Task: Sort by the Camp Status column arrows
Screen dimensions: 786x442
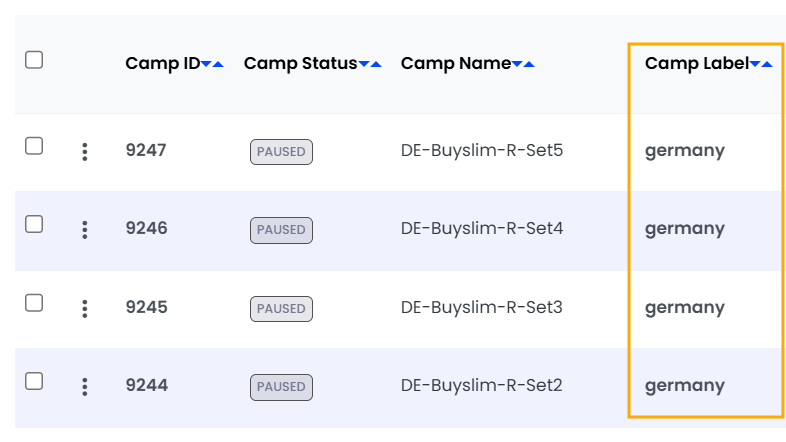Action: pyautogui.click(x=370, y=64)
